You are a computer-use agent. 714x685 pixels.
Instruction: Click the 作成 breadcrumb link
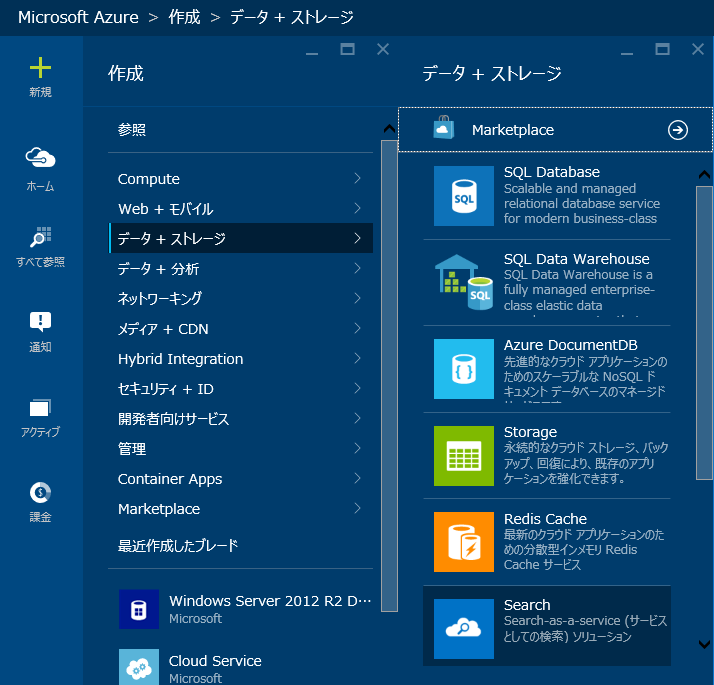coord(184,17)
